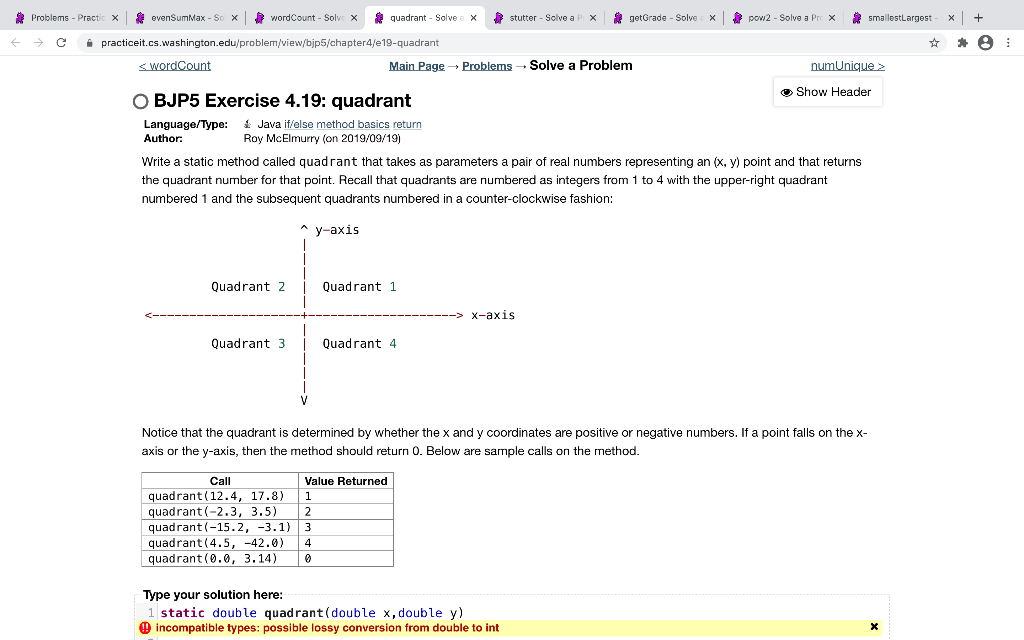1024x640 pixels.
Task: Navigate back with the back arrow
Action: (x=14, y=43)
